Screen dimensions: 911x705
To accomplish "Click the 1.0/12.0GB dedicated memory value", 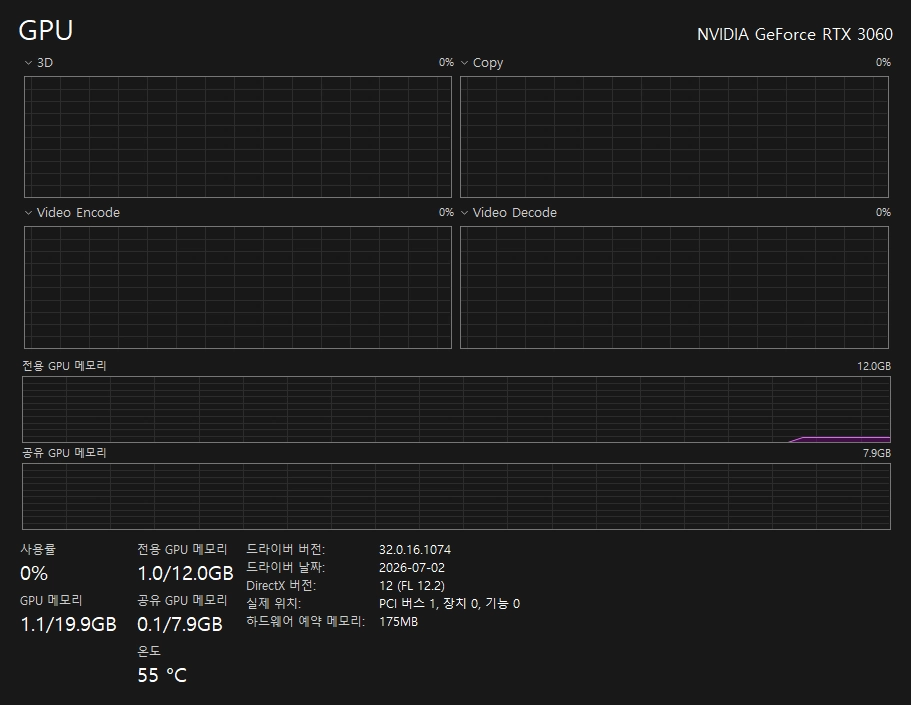I will [185, 574].
